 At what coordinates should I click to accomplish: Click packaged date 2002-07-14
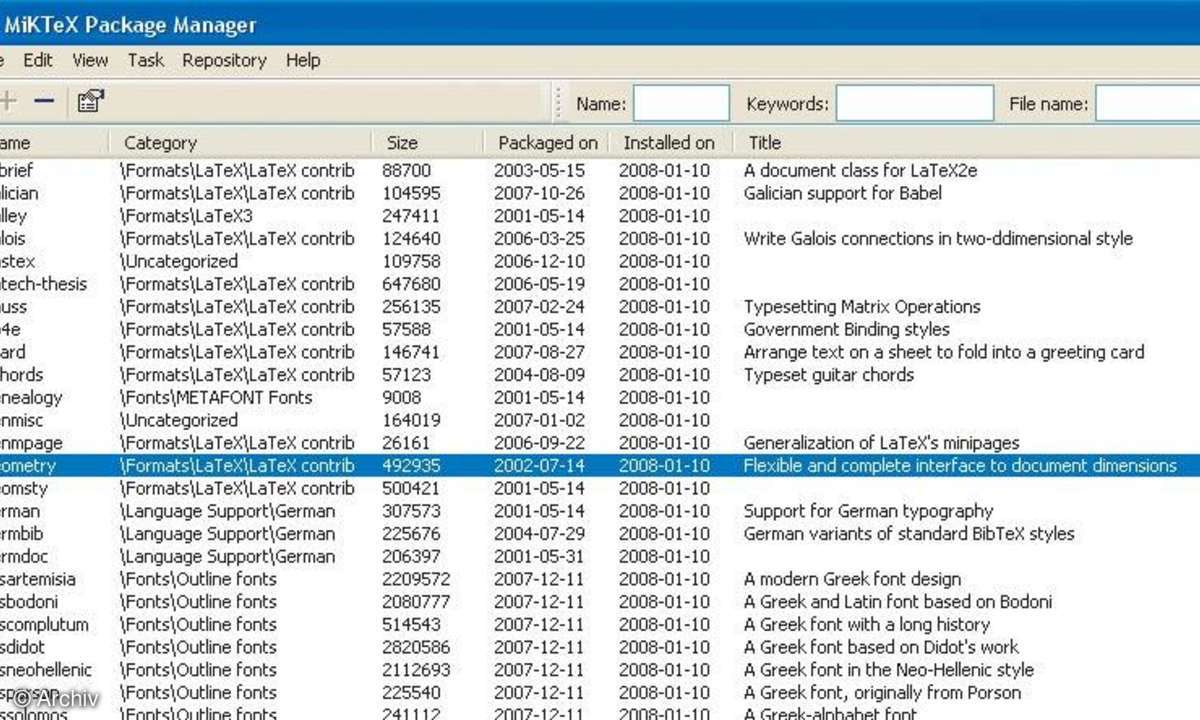tap(539, 466)
